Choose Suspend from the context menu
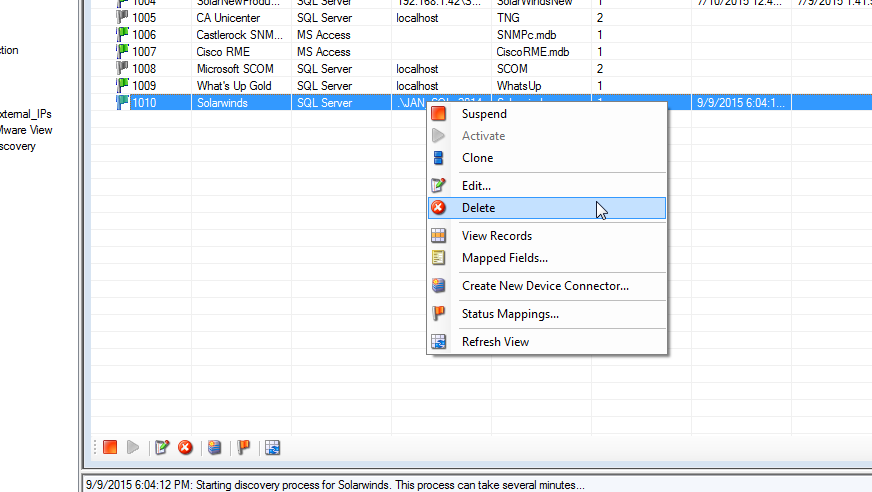Image resolution: width=872 pixels, height=492 pixels. (x=484, y=114)
